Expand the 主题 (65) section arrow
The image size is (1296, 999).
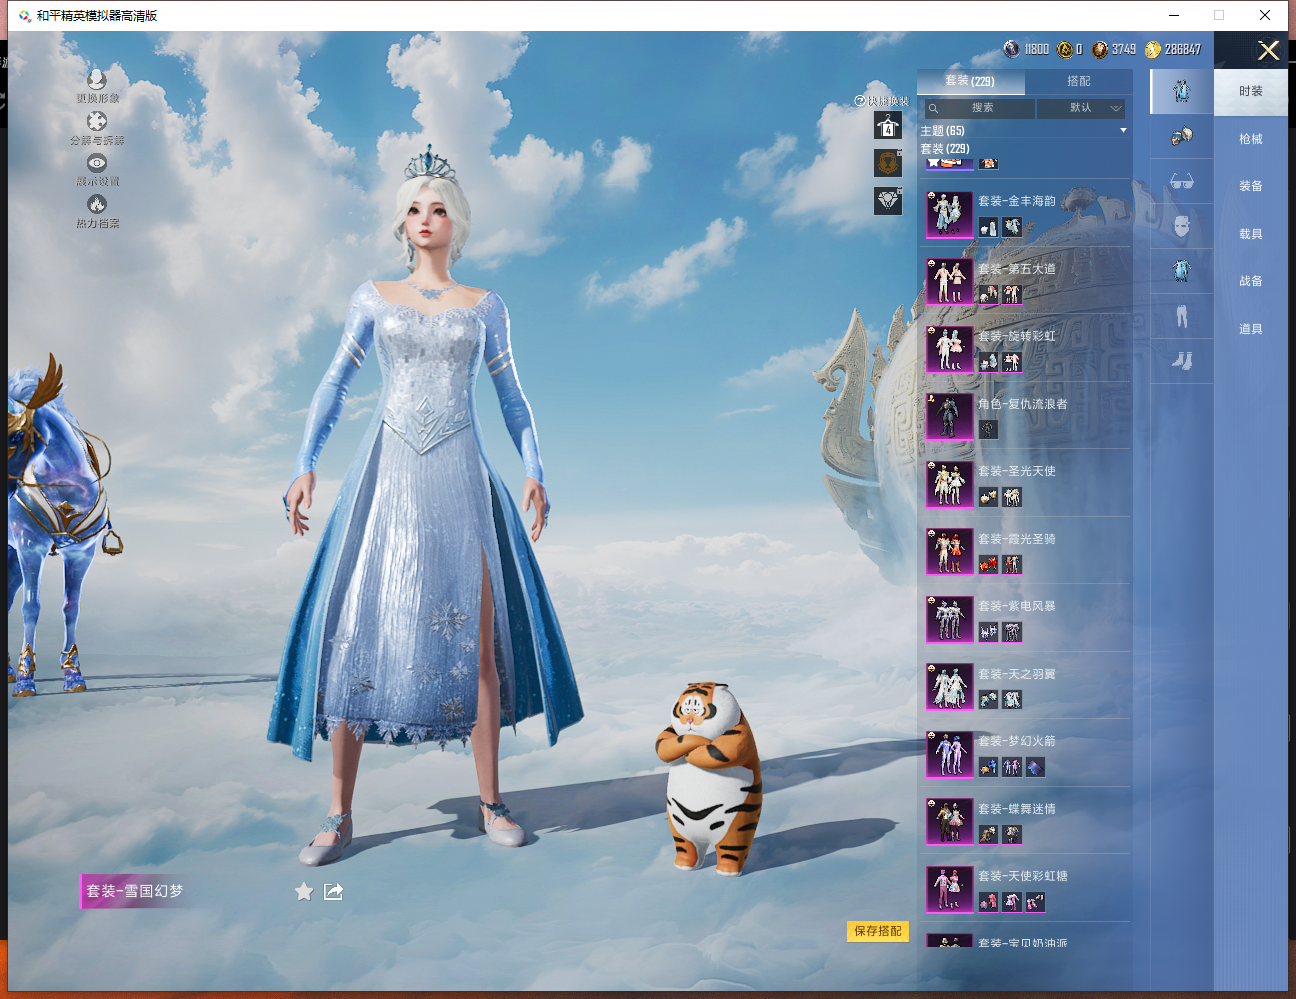click(x=1123, y=131)
